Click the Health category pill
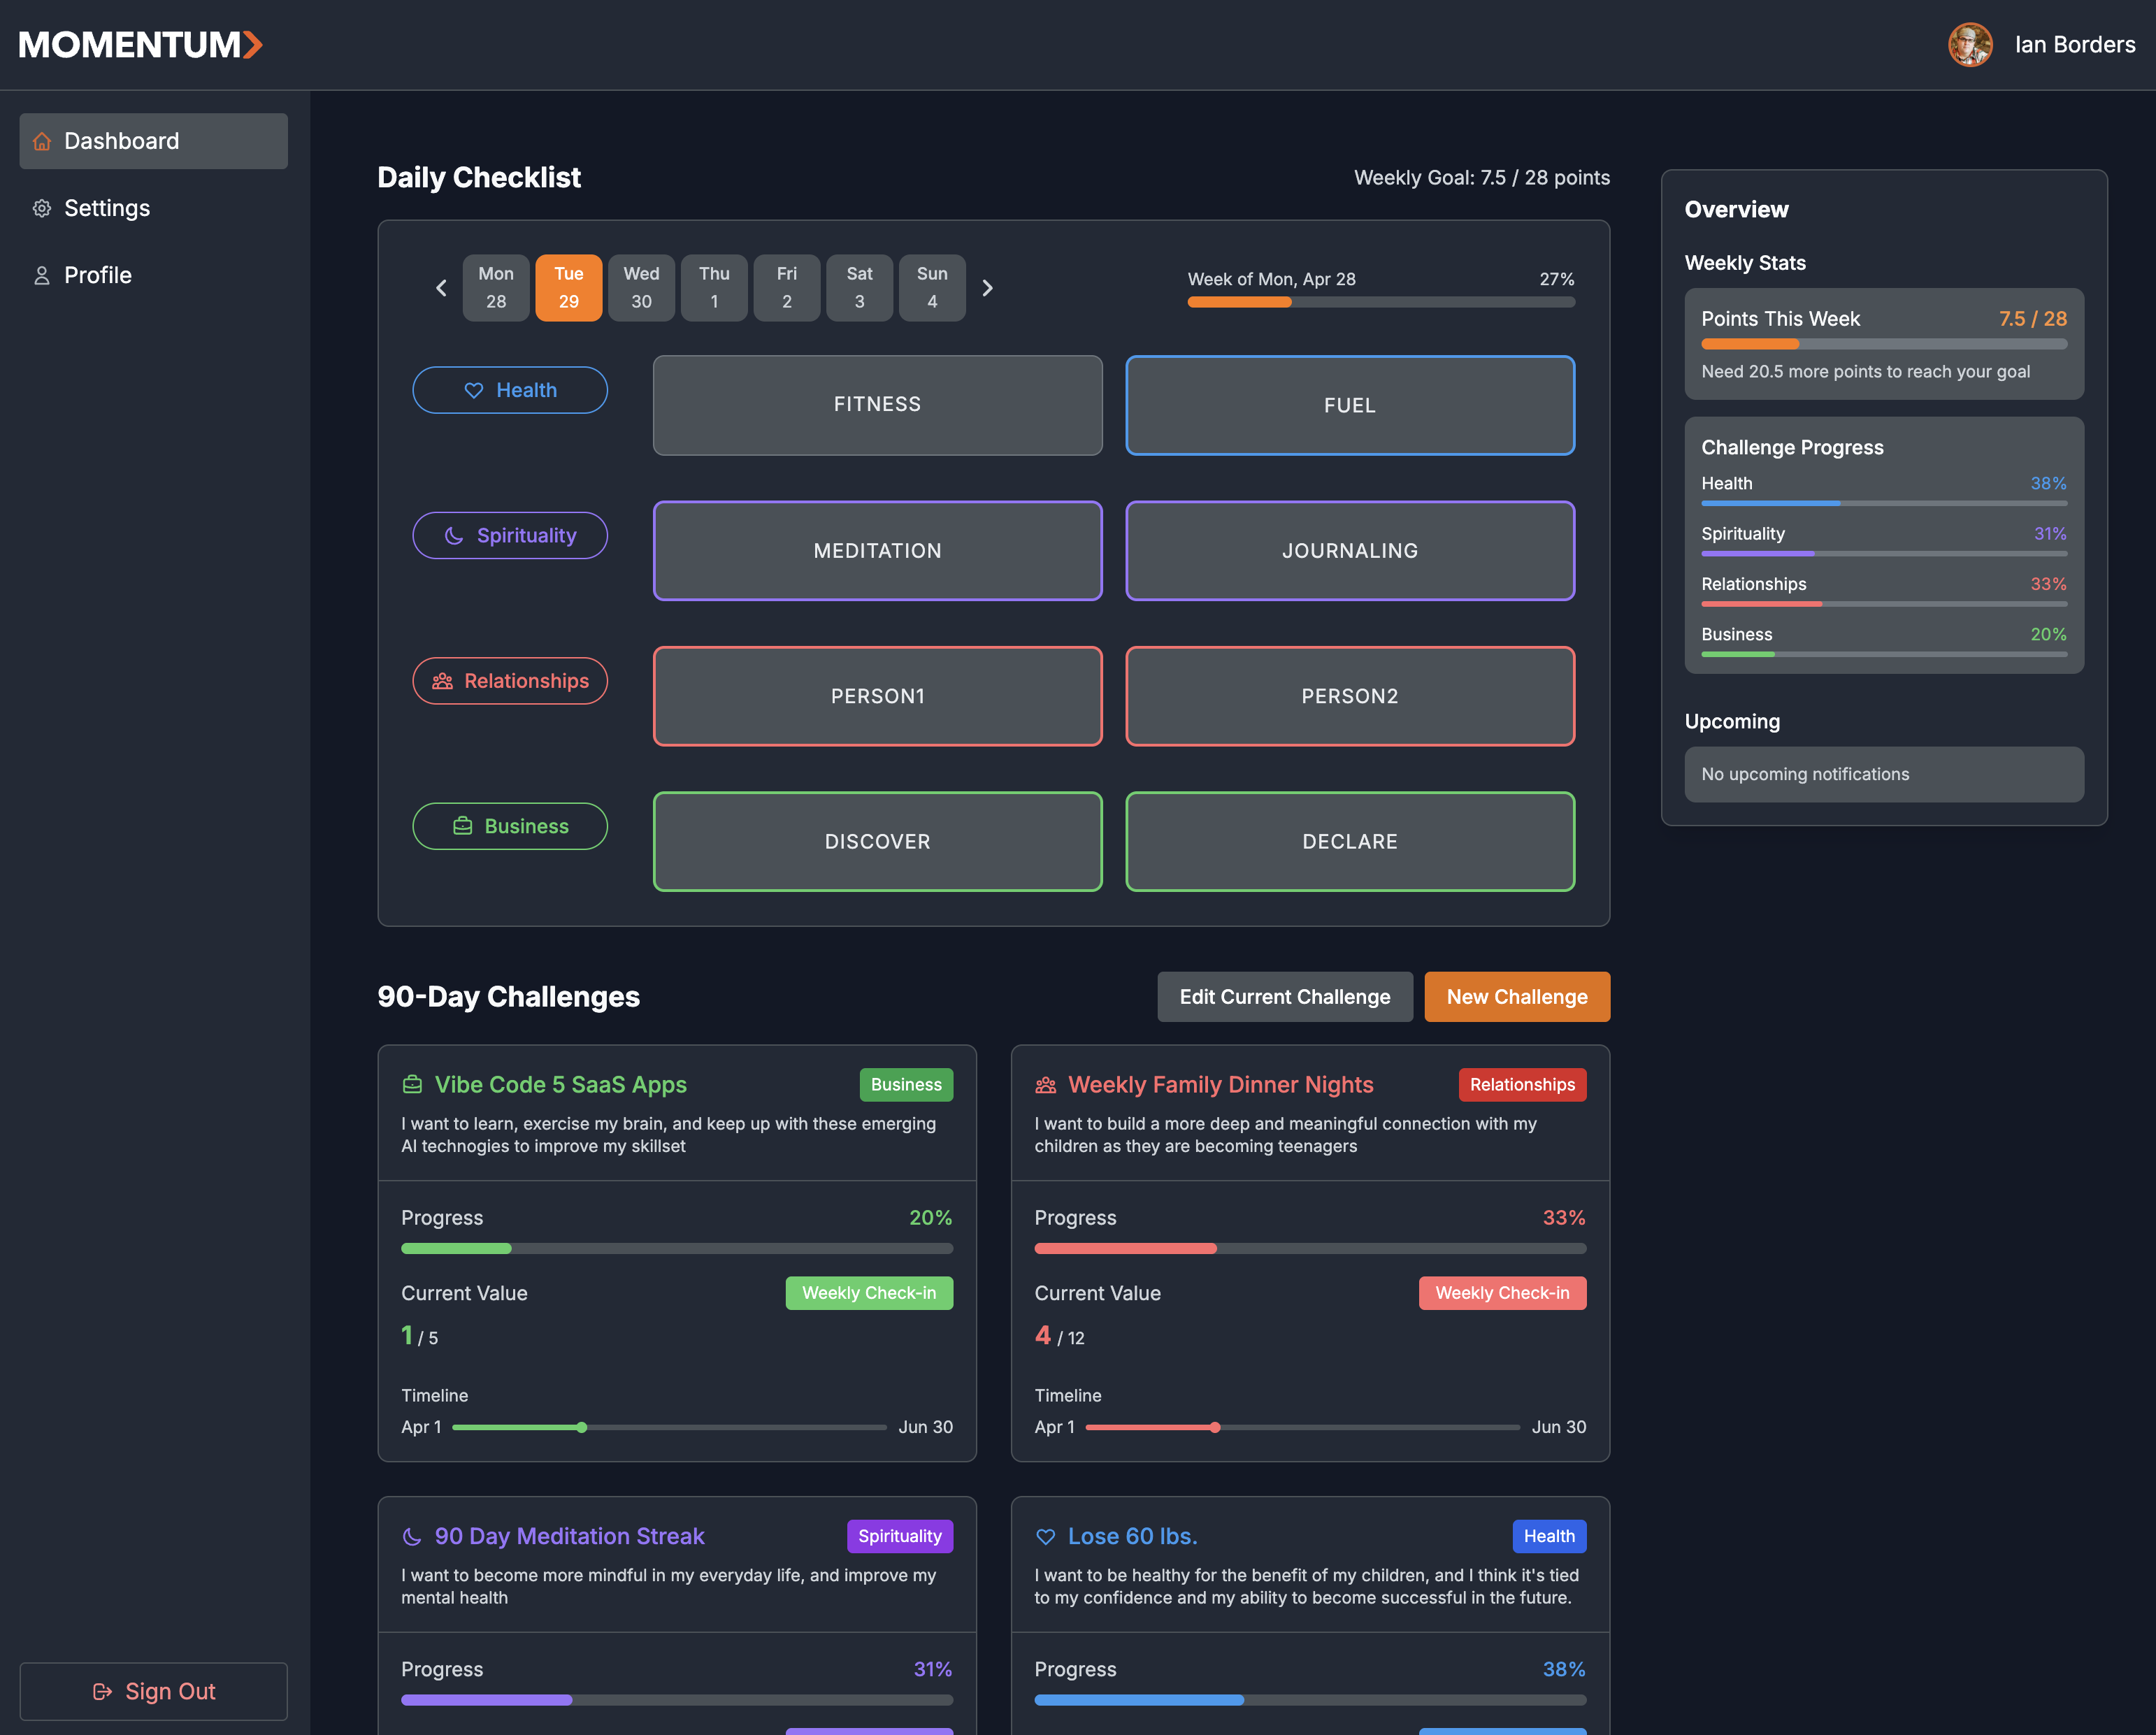The image size is (2156, 1735). click(510, 390)
